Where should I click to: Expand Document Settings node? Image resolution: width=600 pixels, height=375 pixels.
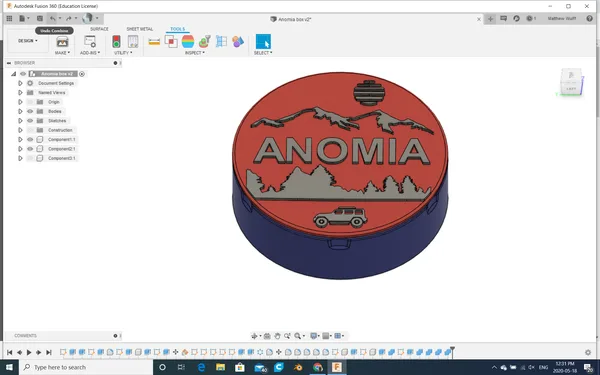[20, 83]
